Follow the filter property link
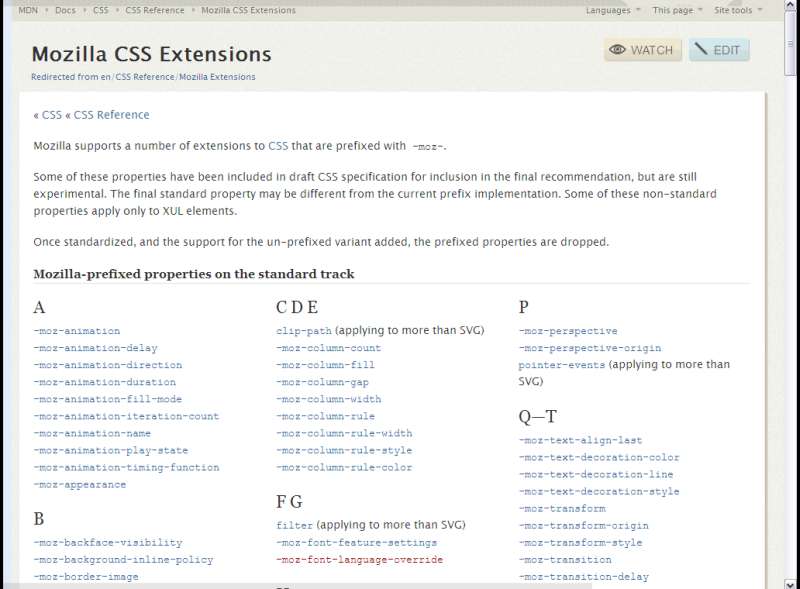Screen dimensions: 800x589 (x=291, y=524)
